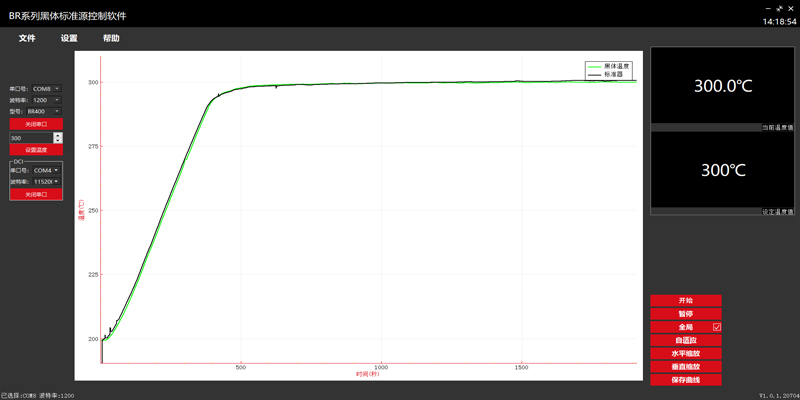
Task: Click 关闭串口 button below the 型号 dropdown
Action: coord(36,124)
